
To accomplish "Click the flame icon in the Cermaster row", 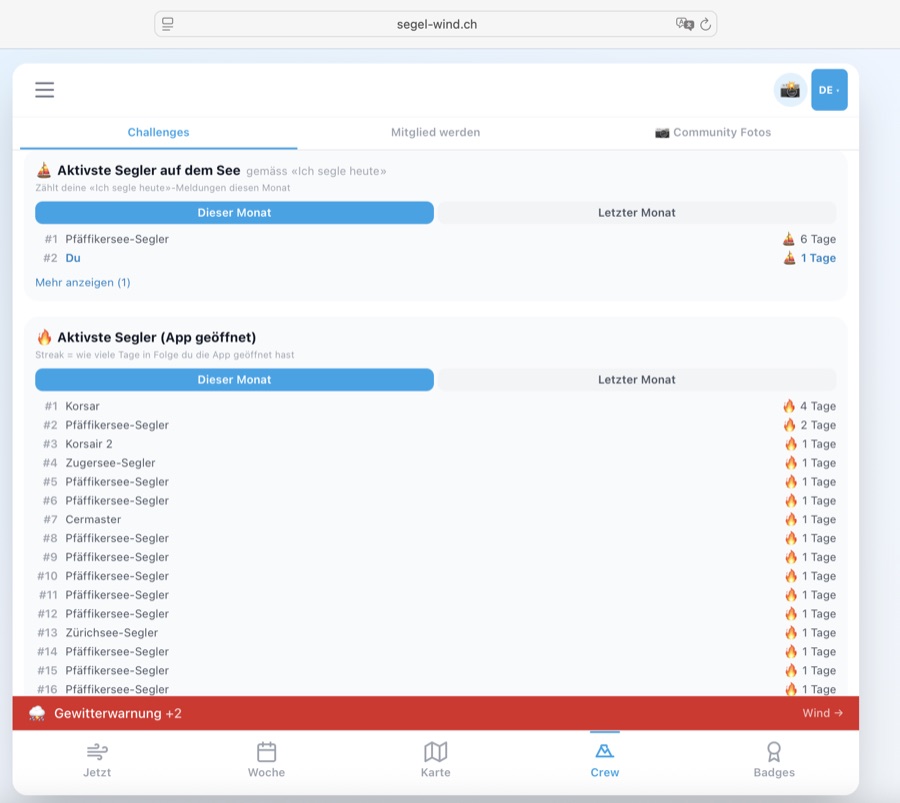I will (791, 519).
